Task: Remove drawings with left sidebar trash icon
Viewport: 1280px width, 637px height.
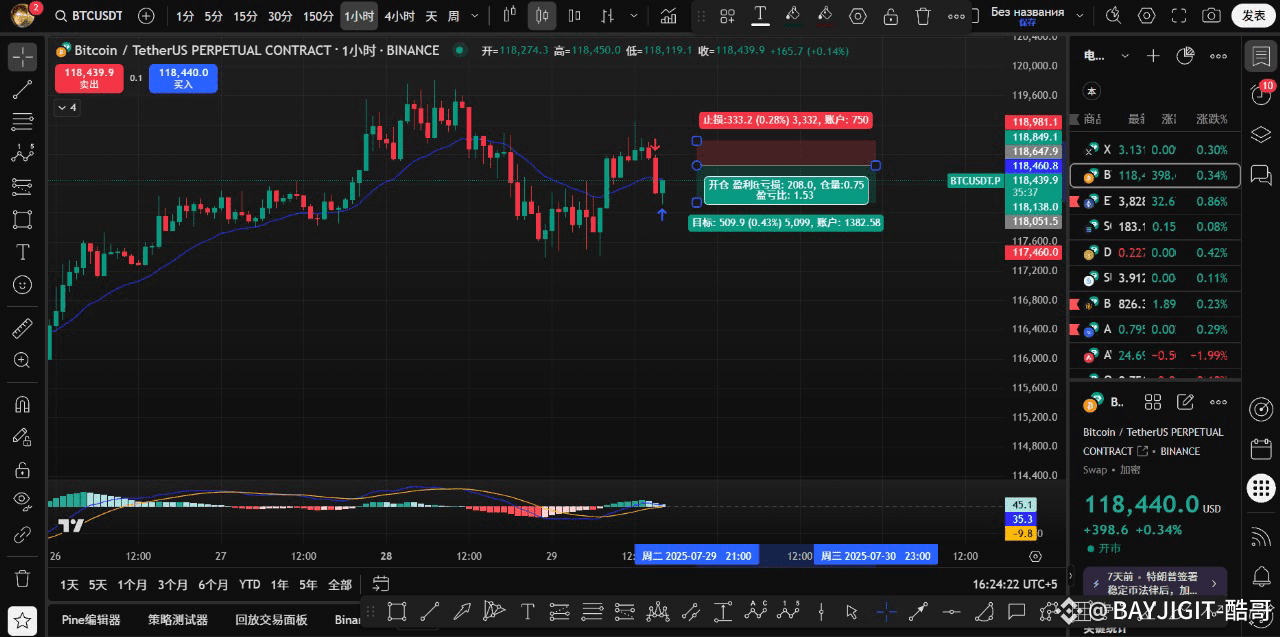Action: click(x=22, y=578)
